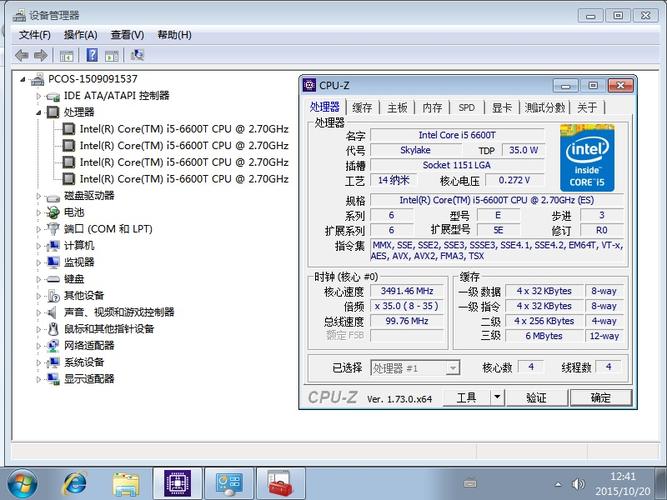Switch to the 主板 tab in CPU-Z
The height and width of the screenshot is (500, 667).
point(397,108)
